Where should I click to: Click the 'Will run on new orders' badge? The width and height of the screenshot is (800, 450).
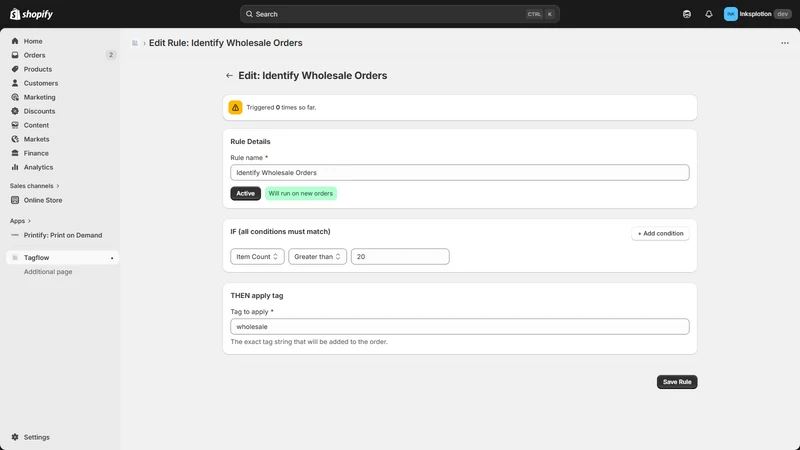coord(301,193)
